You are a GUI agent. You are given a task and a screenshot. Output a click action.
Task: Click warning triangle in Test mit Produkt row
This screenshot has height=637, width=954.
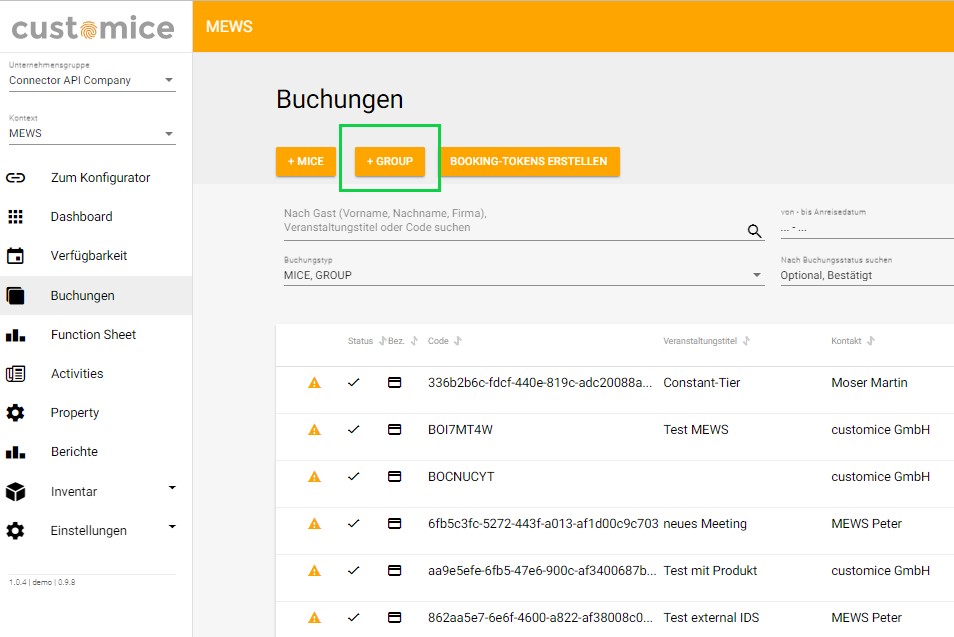click(x=314, y=571)
